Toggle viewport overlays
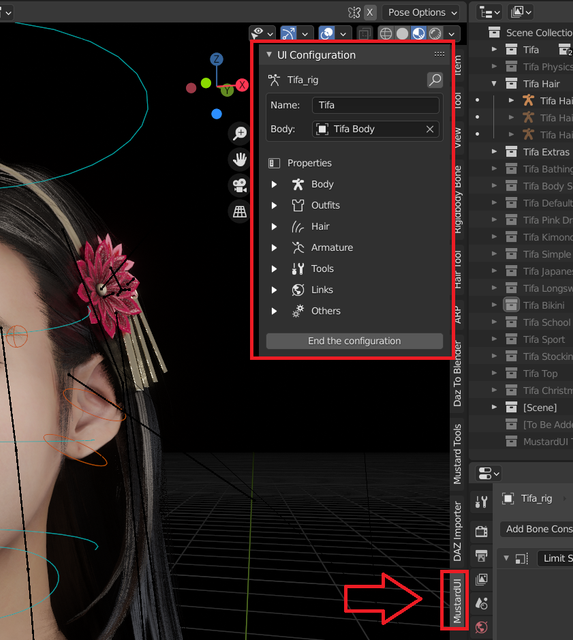The width and height of the screenshot is (573, 640). (x=327, y=33)
